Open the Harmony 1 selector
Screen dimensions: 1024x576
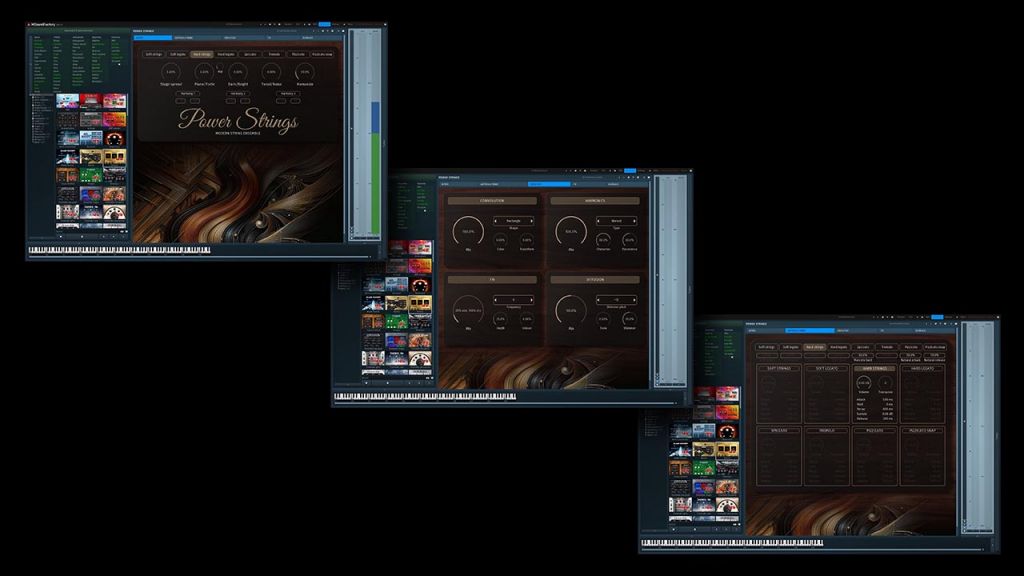coord(187,93)
